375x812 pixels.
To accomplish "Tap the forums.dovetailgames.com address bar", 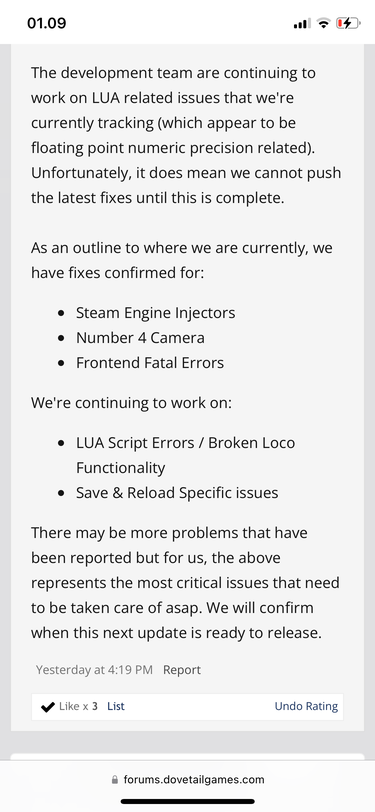I will click(188, 779).
